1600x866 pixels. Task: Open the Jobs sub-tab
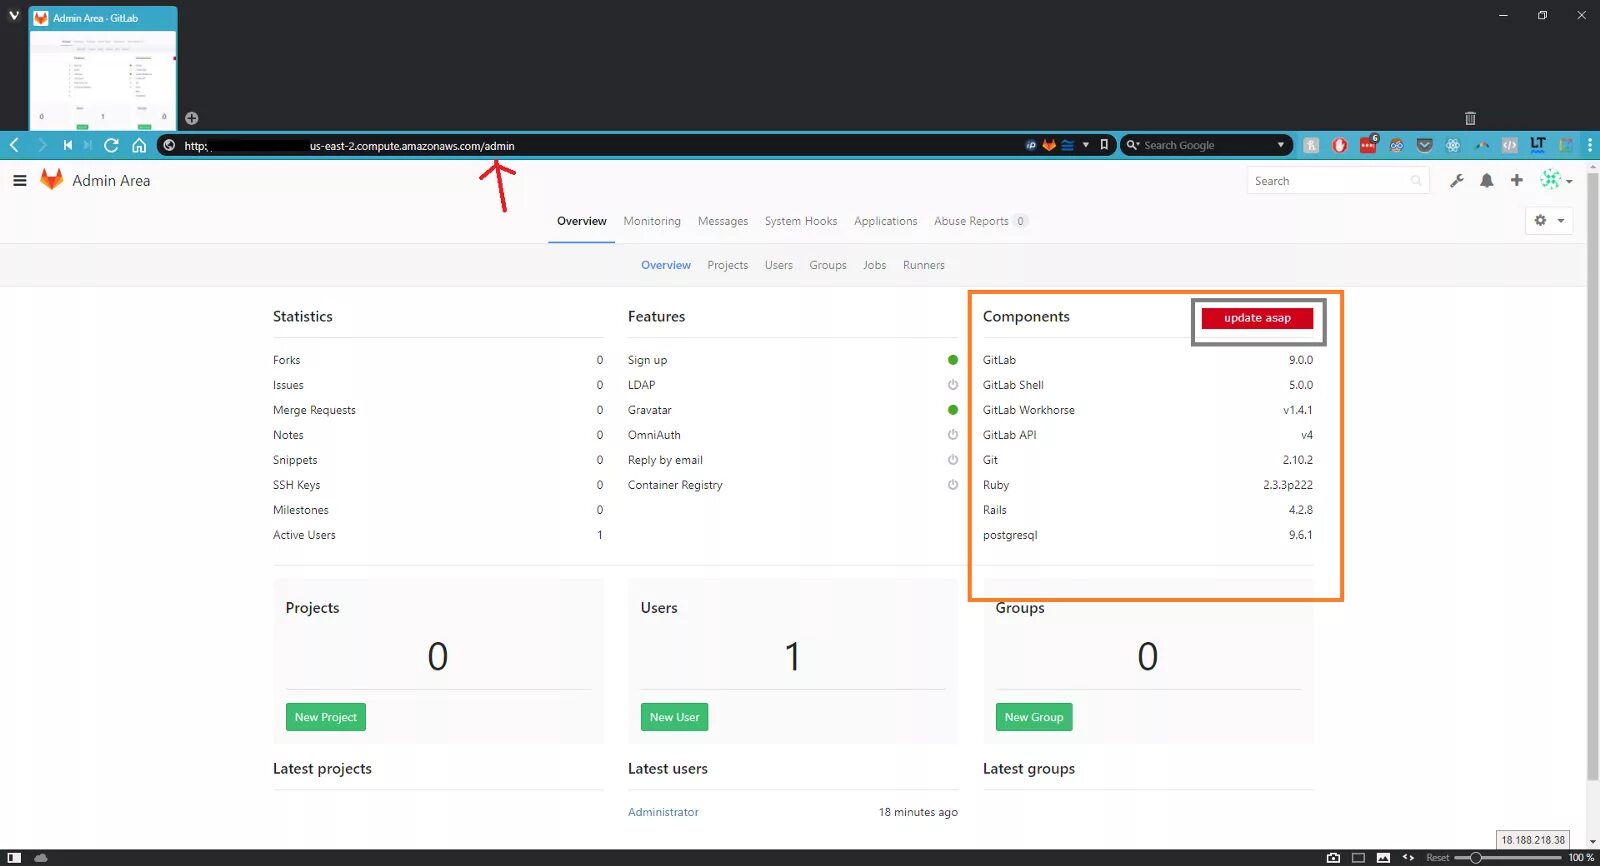click(874, 265)
